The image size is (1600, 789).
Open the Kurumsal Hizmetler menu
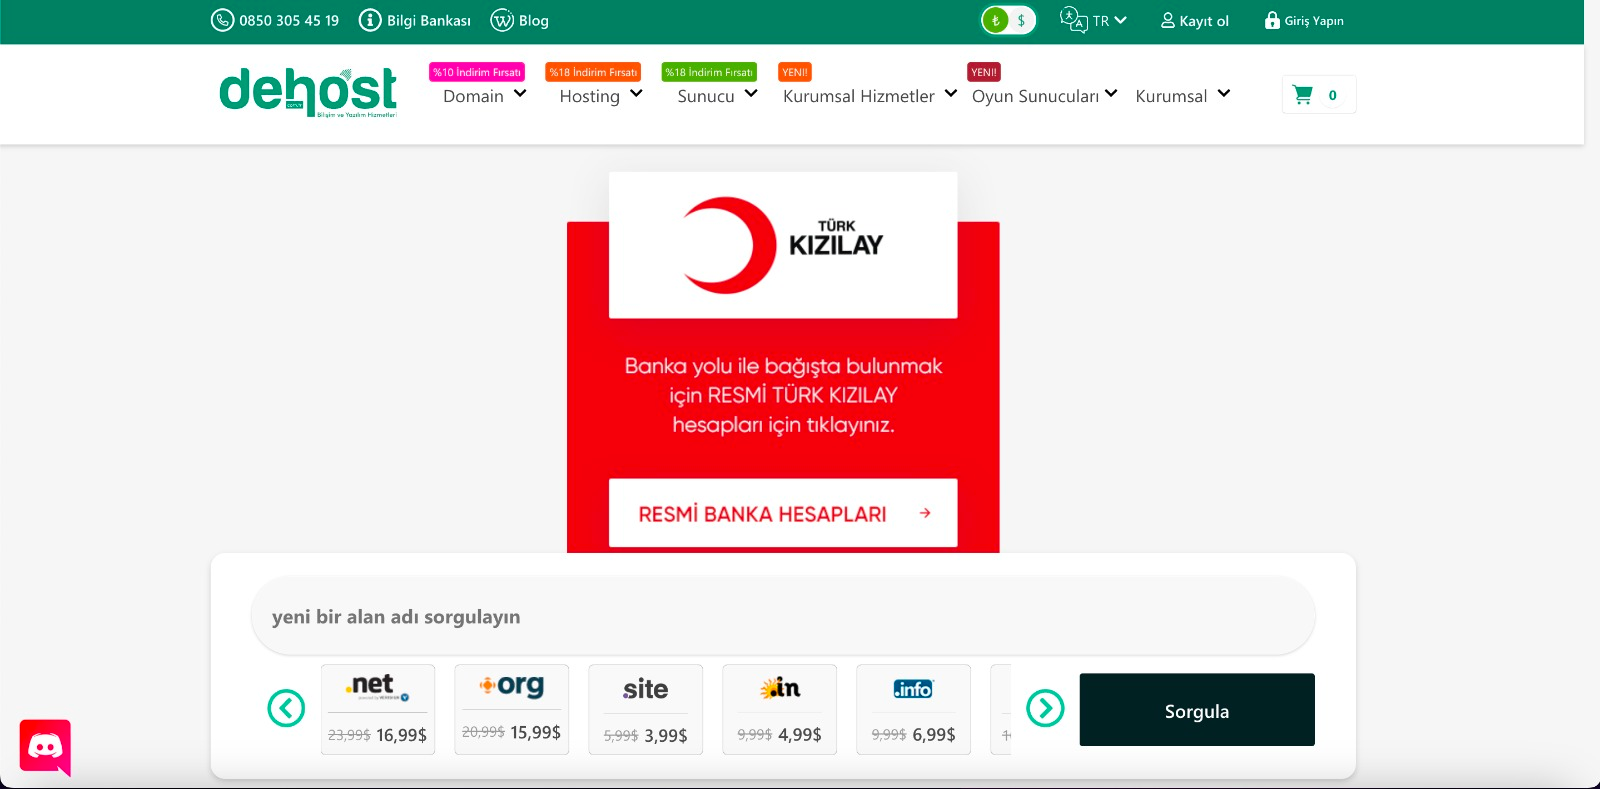859,96
